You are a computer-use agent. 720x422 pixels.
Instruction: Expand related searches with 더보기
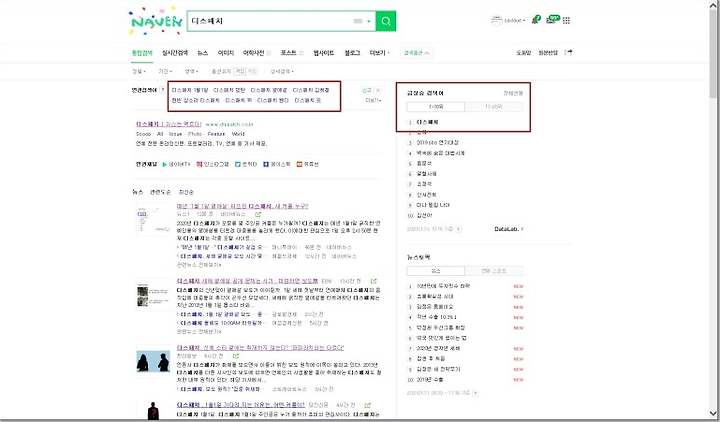click(373, 100)
